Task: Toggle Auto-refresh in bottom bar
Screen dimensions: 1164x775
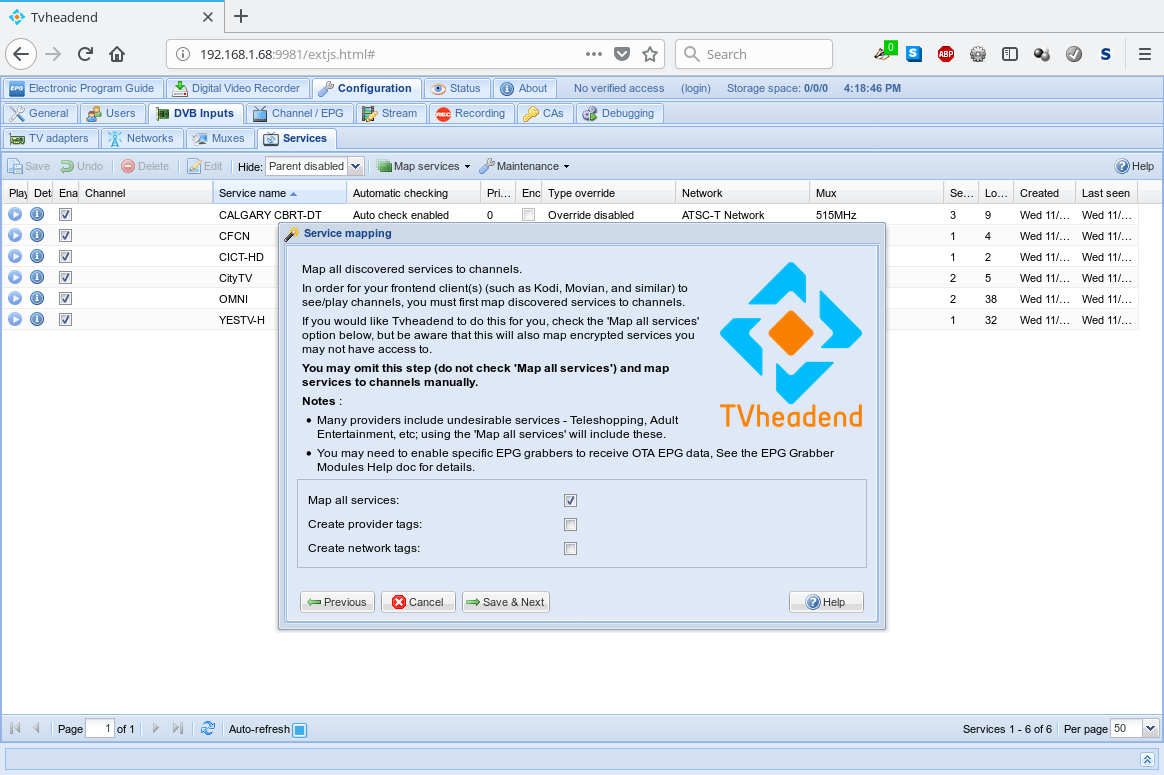Action: pos(299,730)
